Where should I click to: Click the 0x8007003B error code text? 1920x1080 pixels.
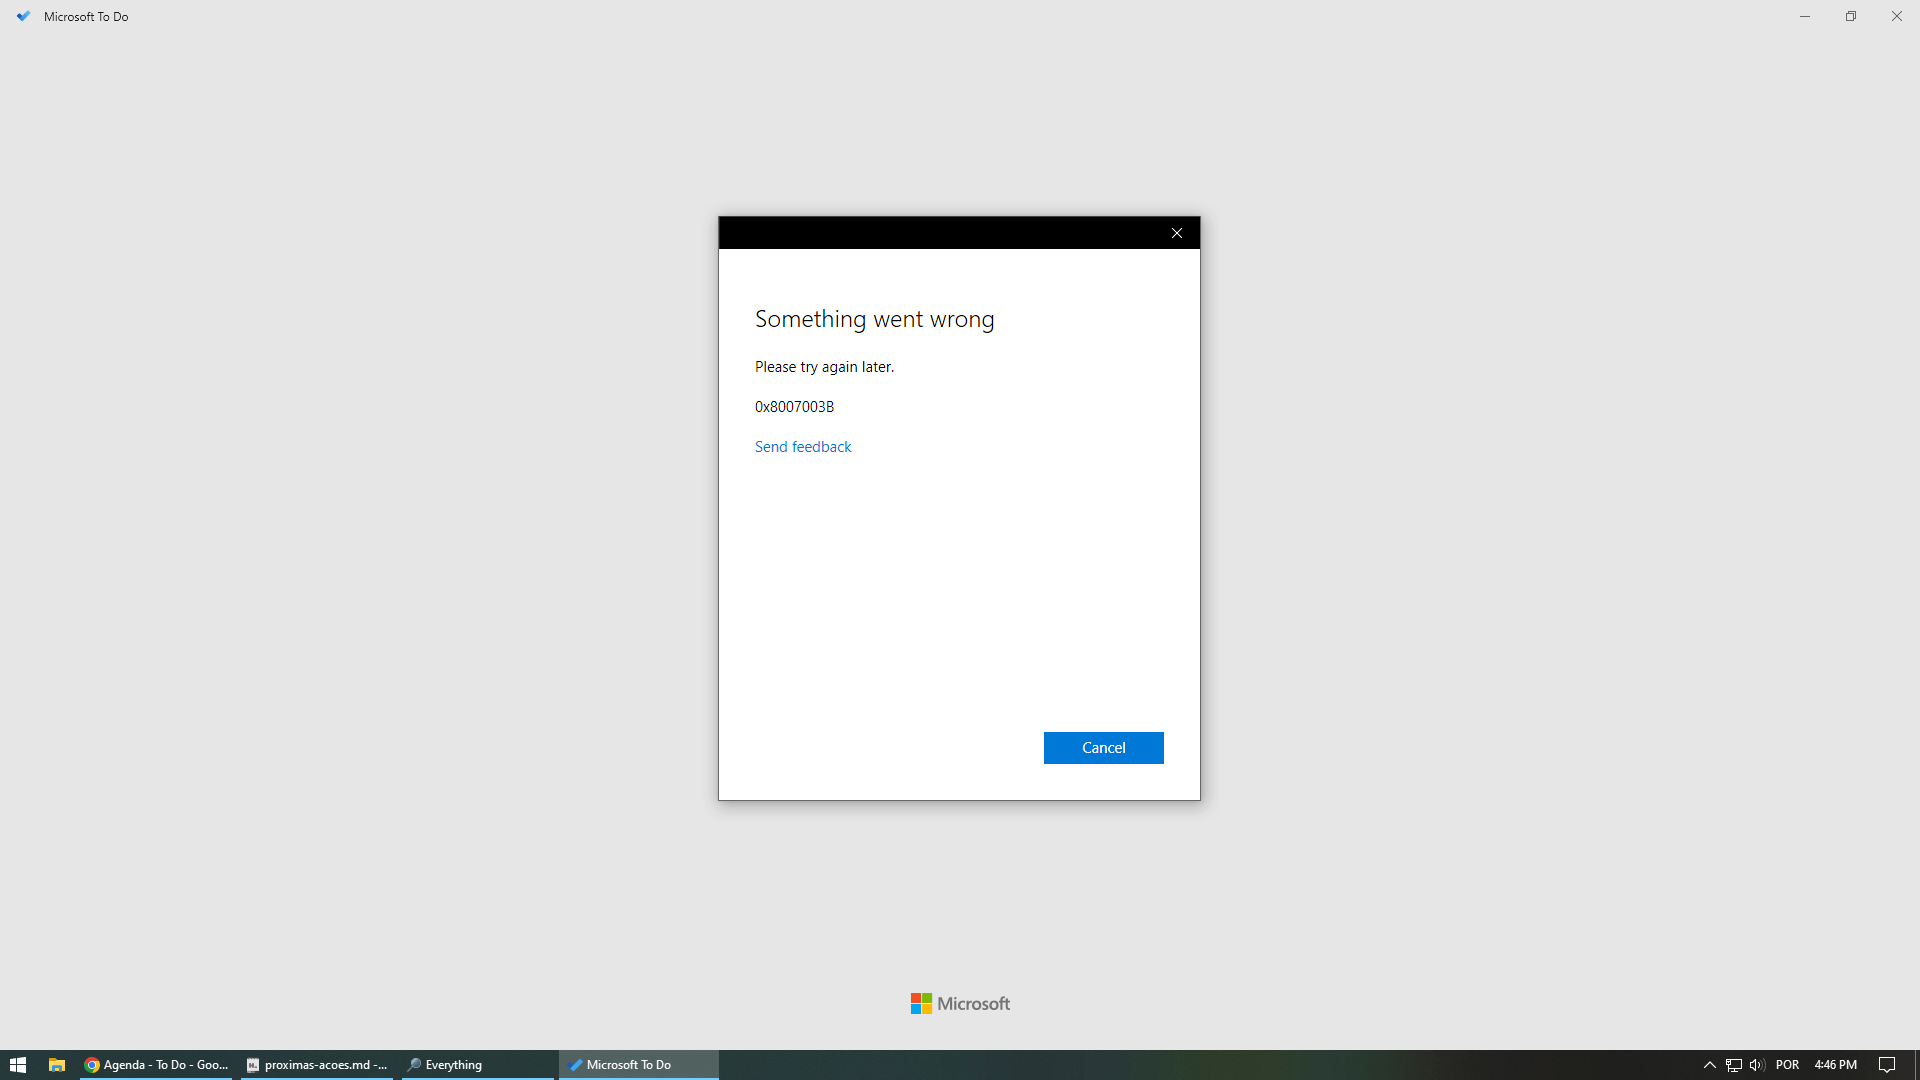click(794, 407)
